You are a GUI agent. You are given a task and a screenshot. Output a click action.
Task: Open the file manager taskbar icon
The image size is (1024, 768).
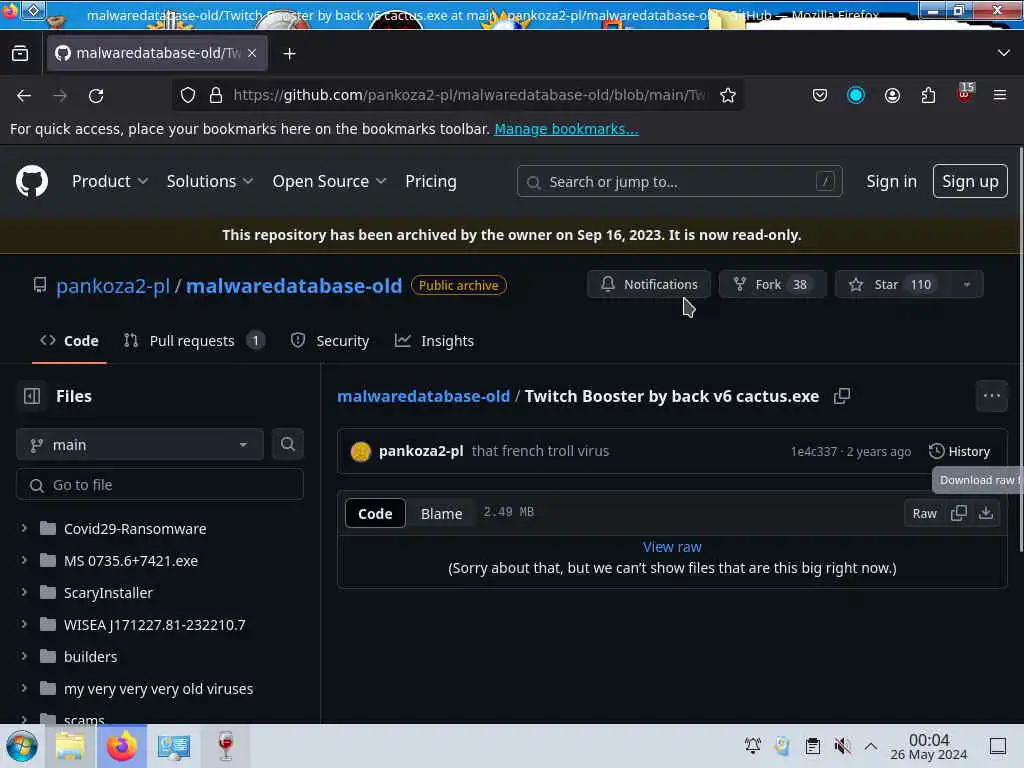pyautogui.click(x=70, y=746)
